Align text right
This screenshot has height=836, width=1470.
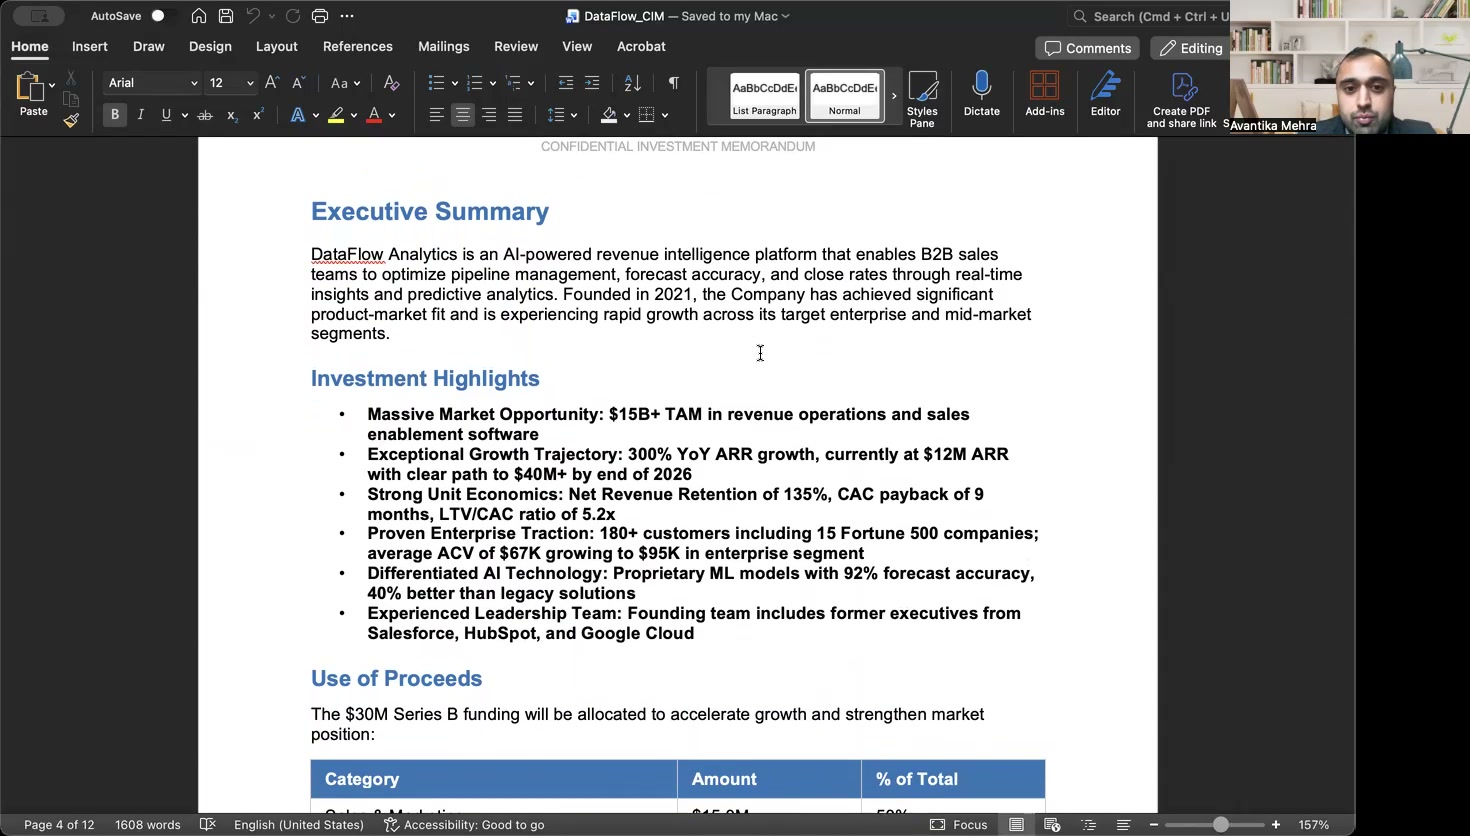coord(489,115)
